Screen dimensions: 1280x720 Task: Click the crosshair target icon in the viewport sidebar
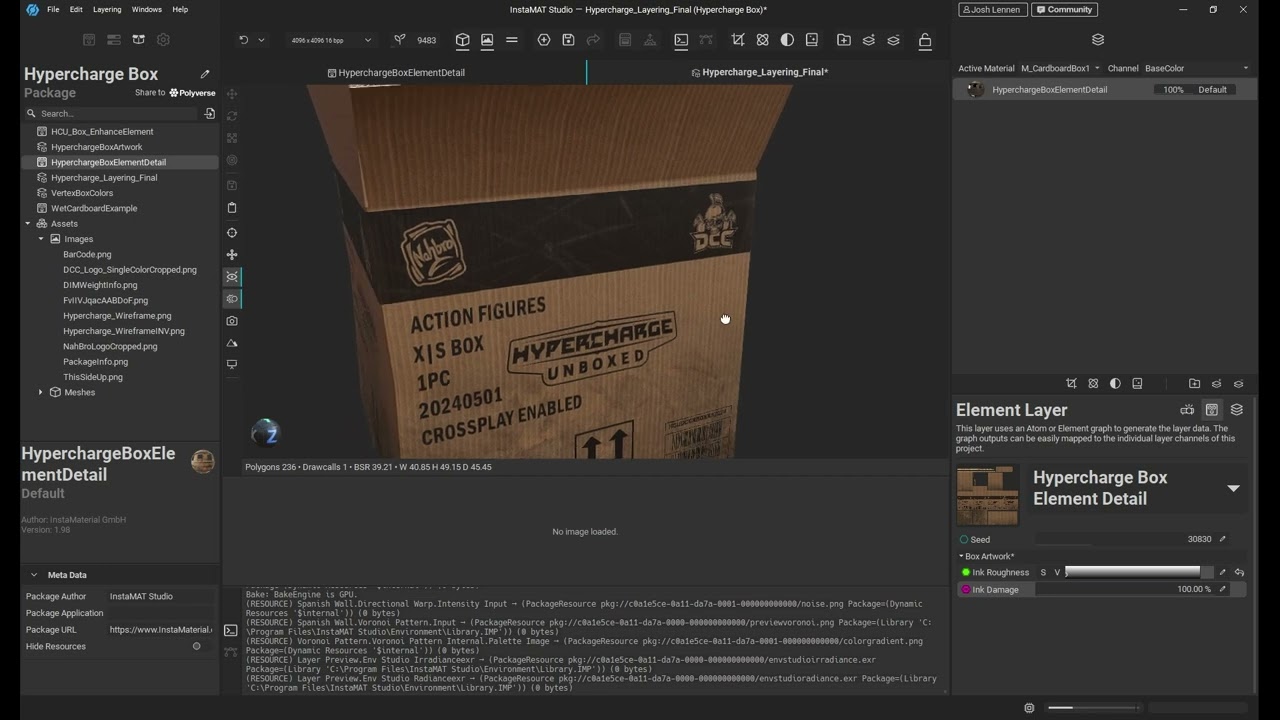pyautogui.click(x=232, y=233)
